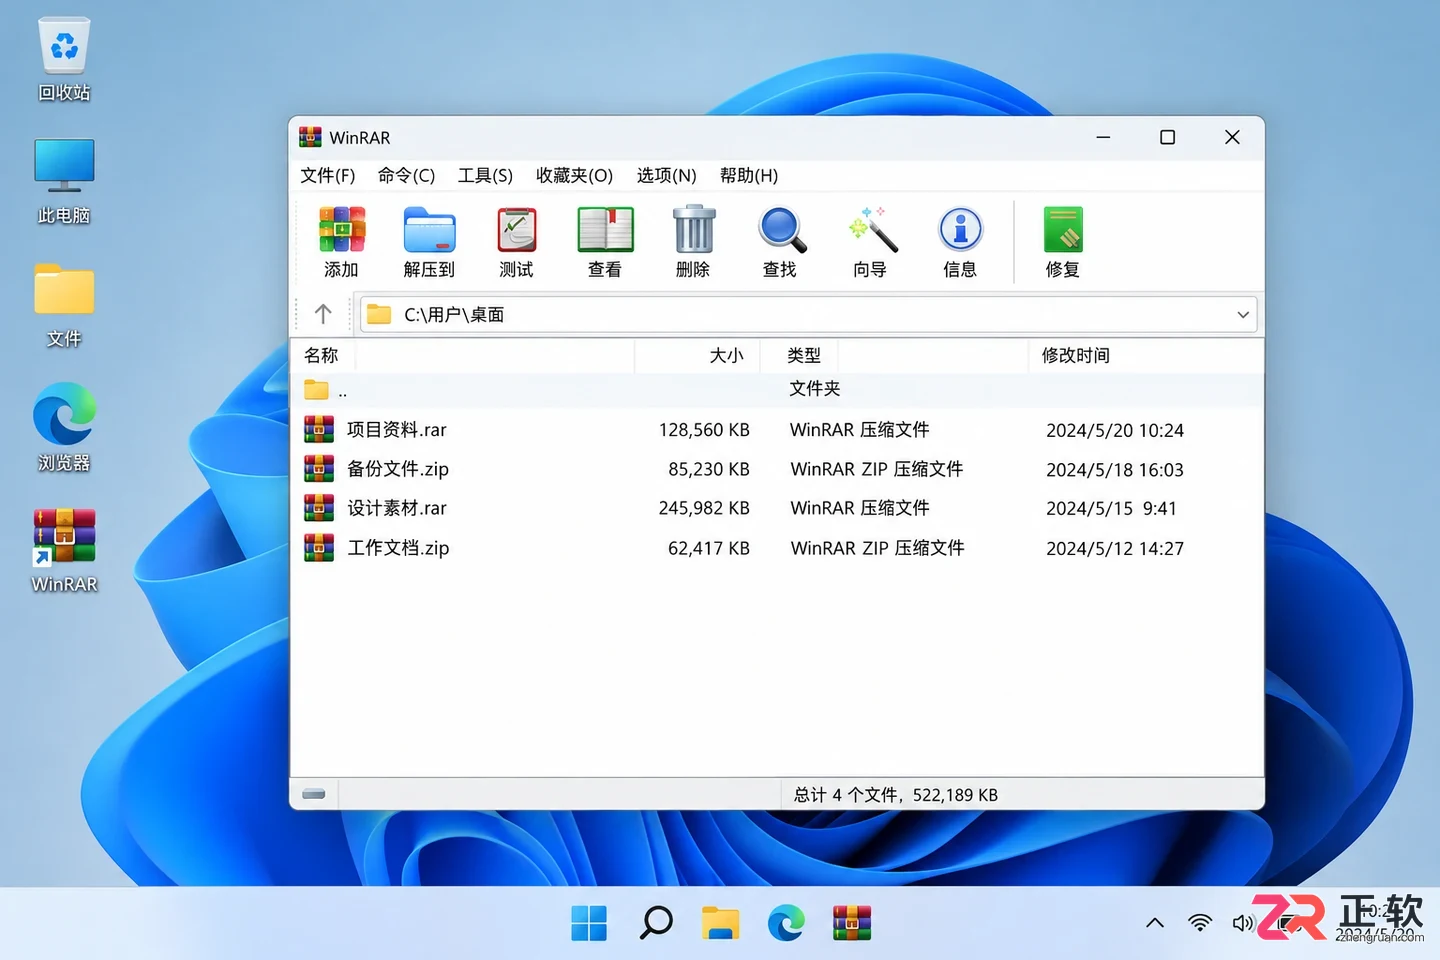Screen dimensions: 1440x960
Task: Open the 查看 (View) book icon
Action: click(605, 230)
